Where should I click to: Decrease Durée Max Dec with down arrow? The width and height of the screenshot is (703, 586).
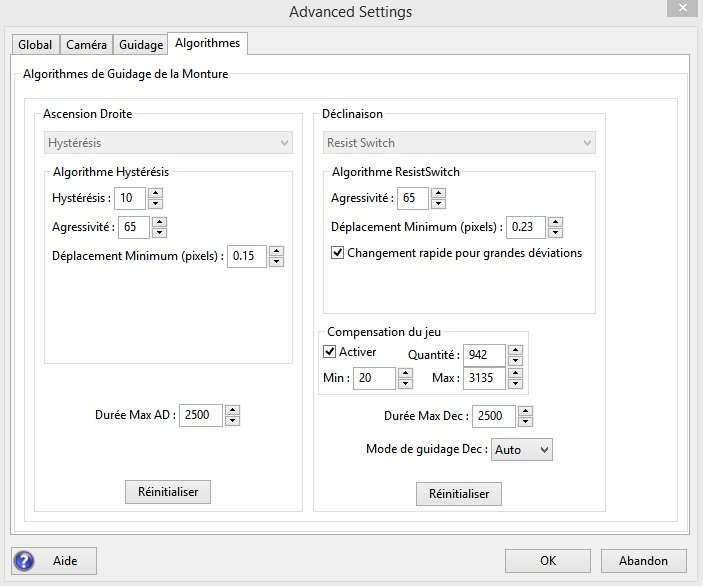tap(525, 421)
